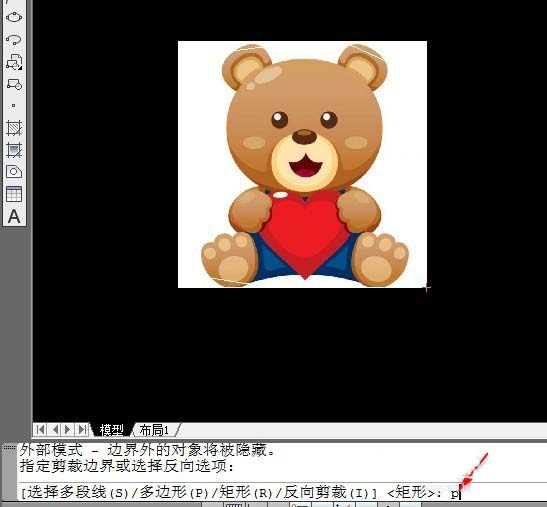
Task: Choose the Make Block tool
Action: [x=14, y=84]
